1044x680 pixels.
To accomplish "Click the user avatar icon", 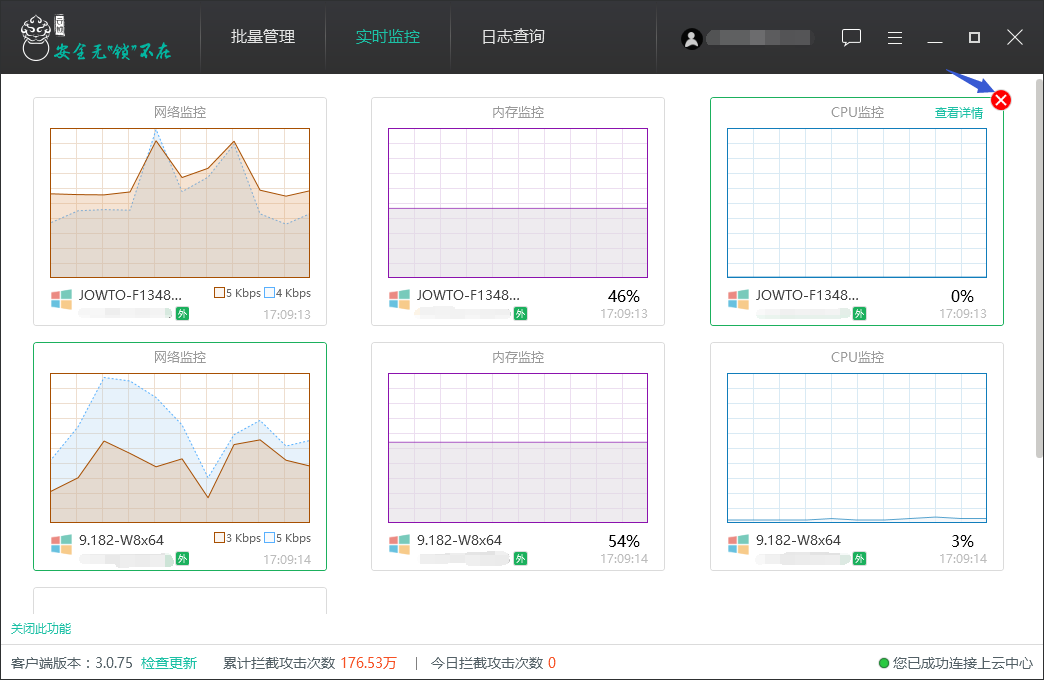I will click(x=691, y=38).
